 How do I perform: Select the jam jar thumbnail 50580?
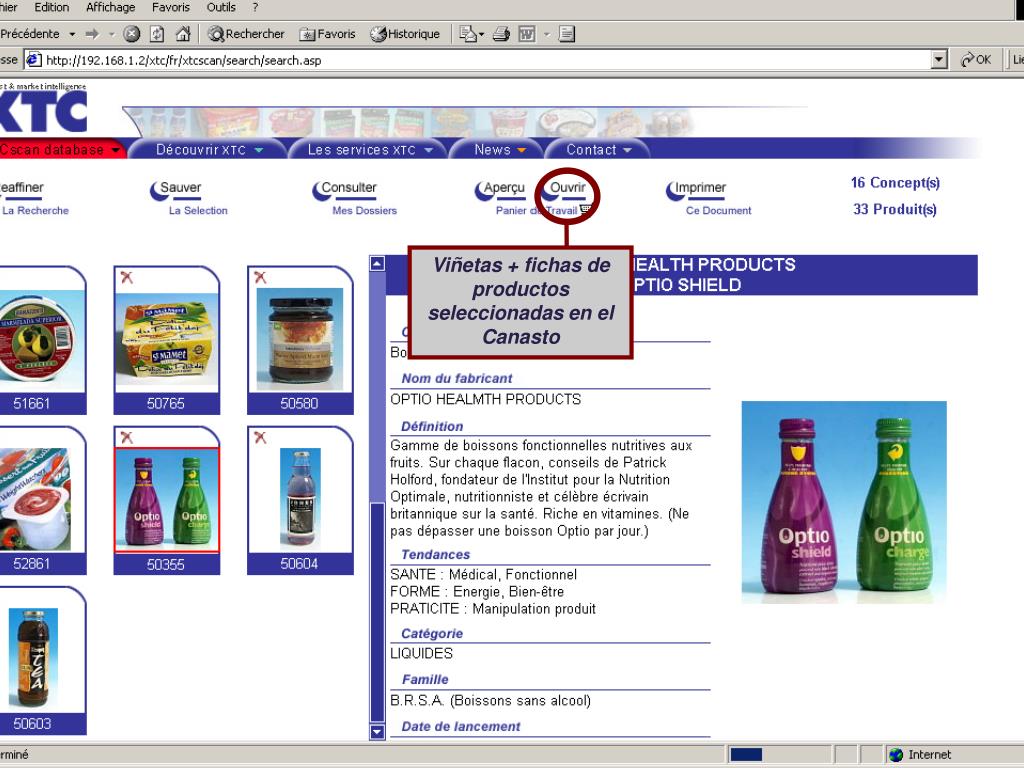tap(300, 339)
